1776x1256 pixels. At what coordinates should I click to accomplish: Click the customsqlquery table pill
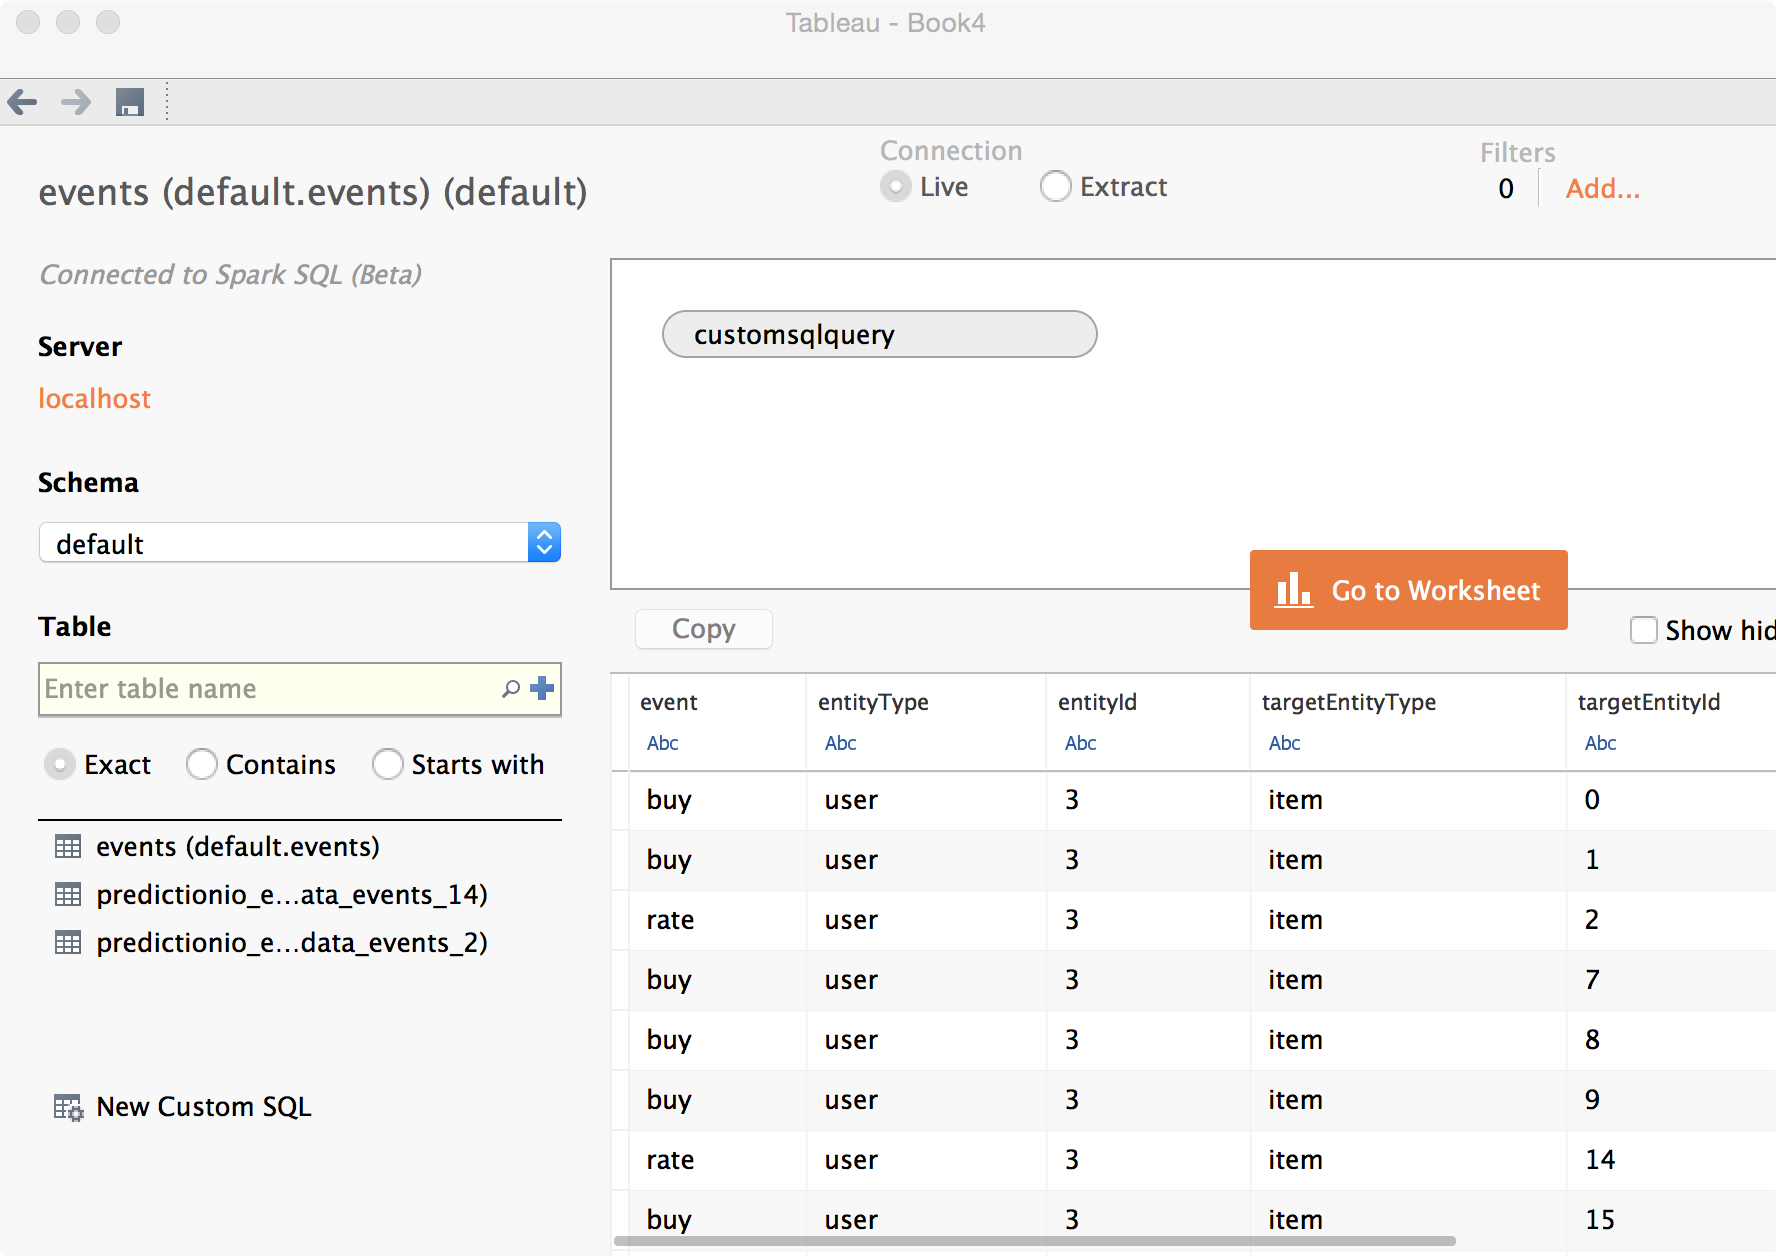tap(879, 334)
